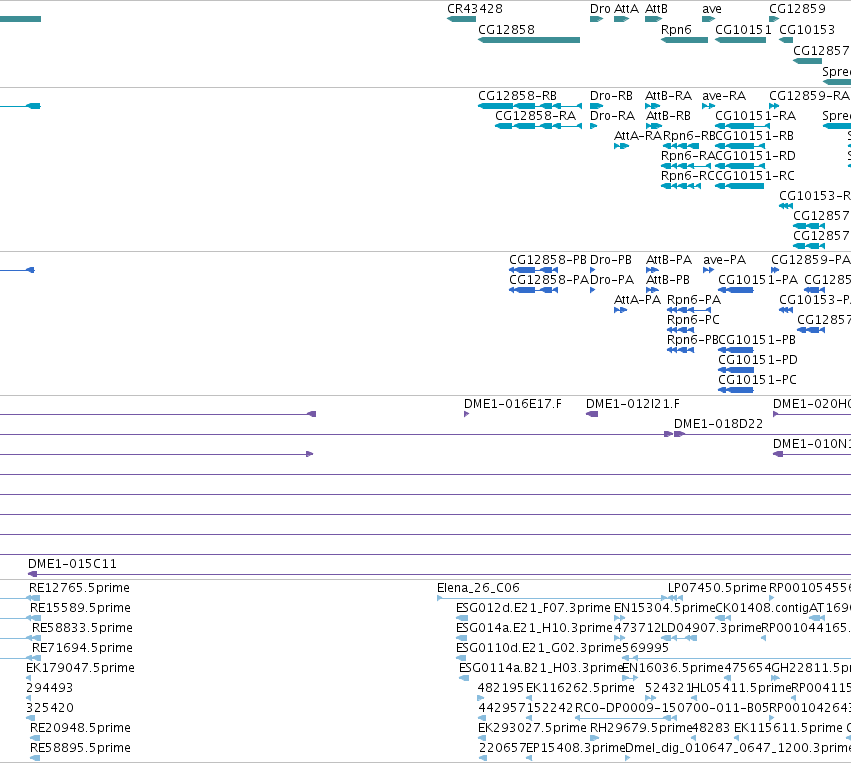Click the transcript label "CG10151-RA"
Screen dimensions: 851x763
pyautogui.click(x=755, y=116)
